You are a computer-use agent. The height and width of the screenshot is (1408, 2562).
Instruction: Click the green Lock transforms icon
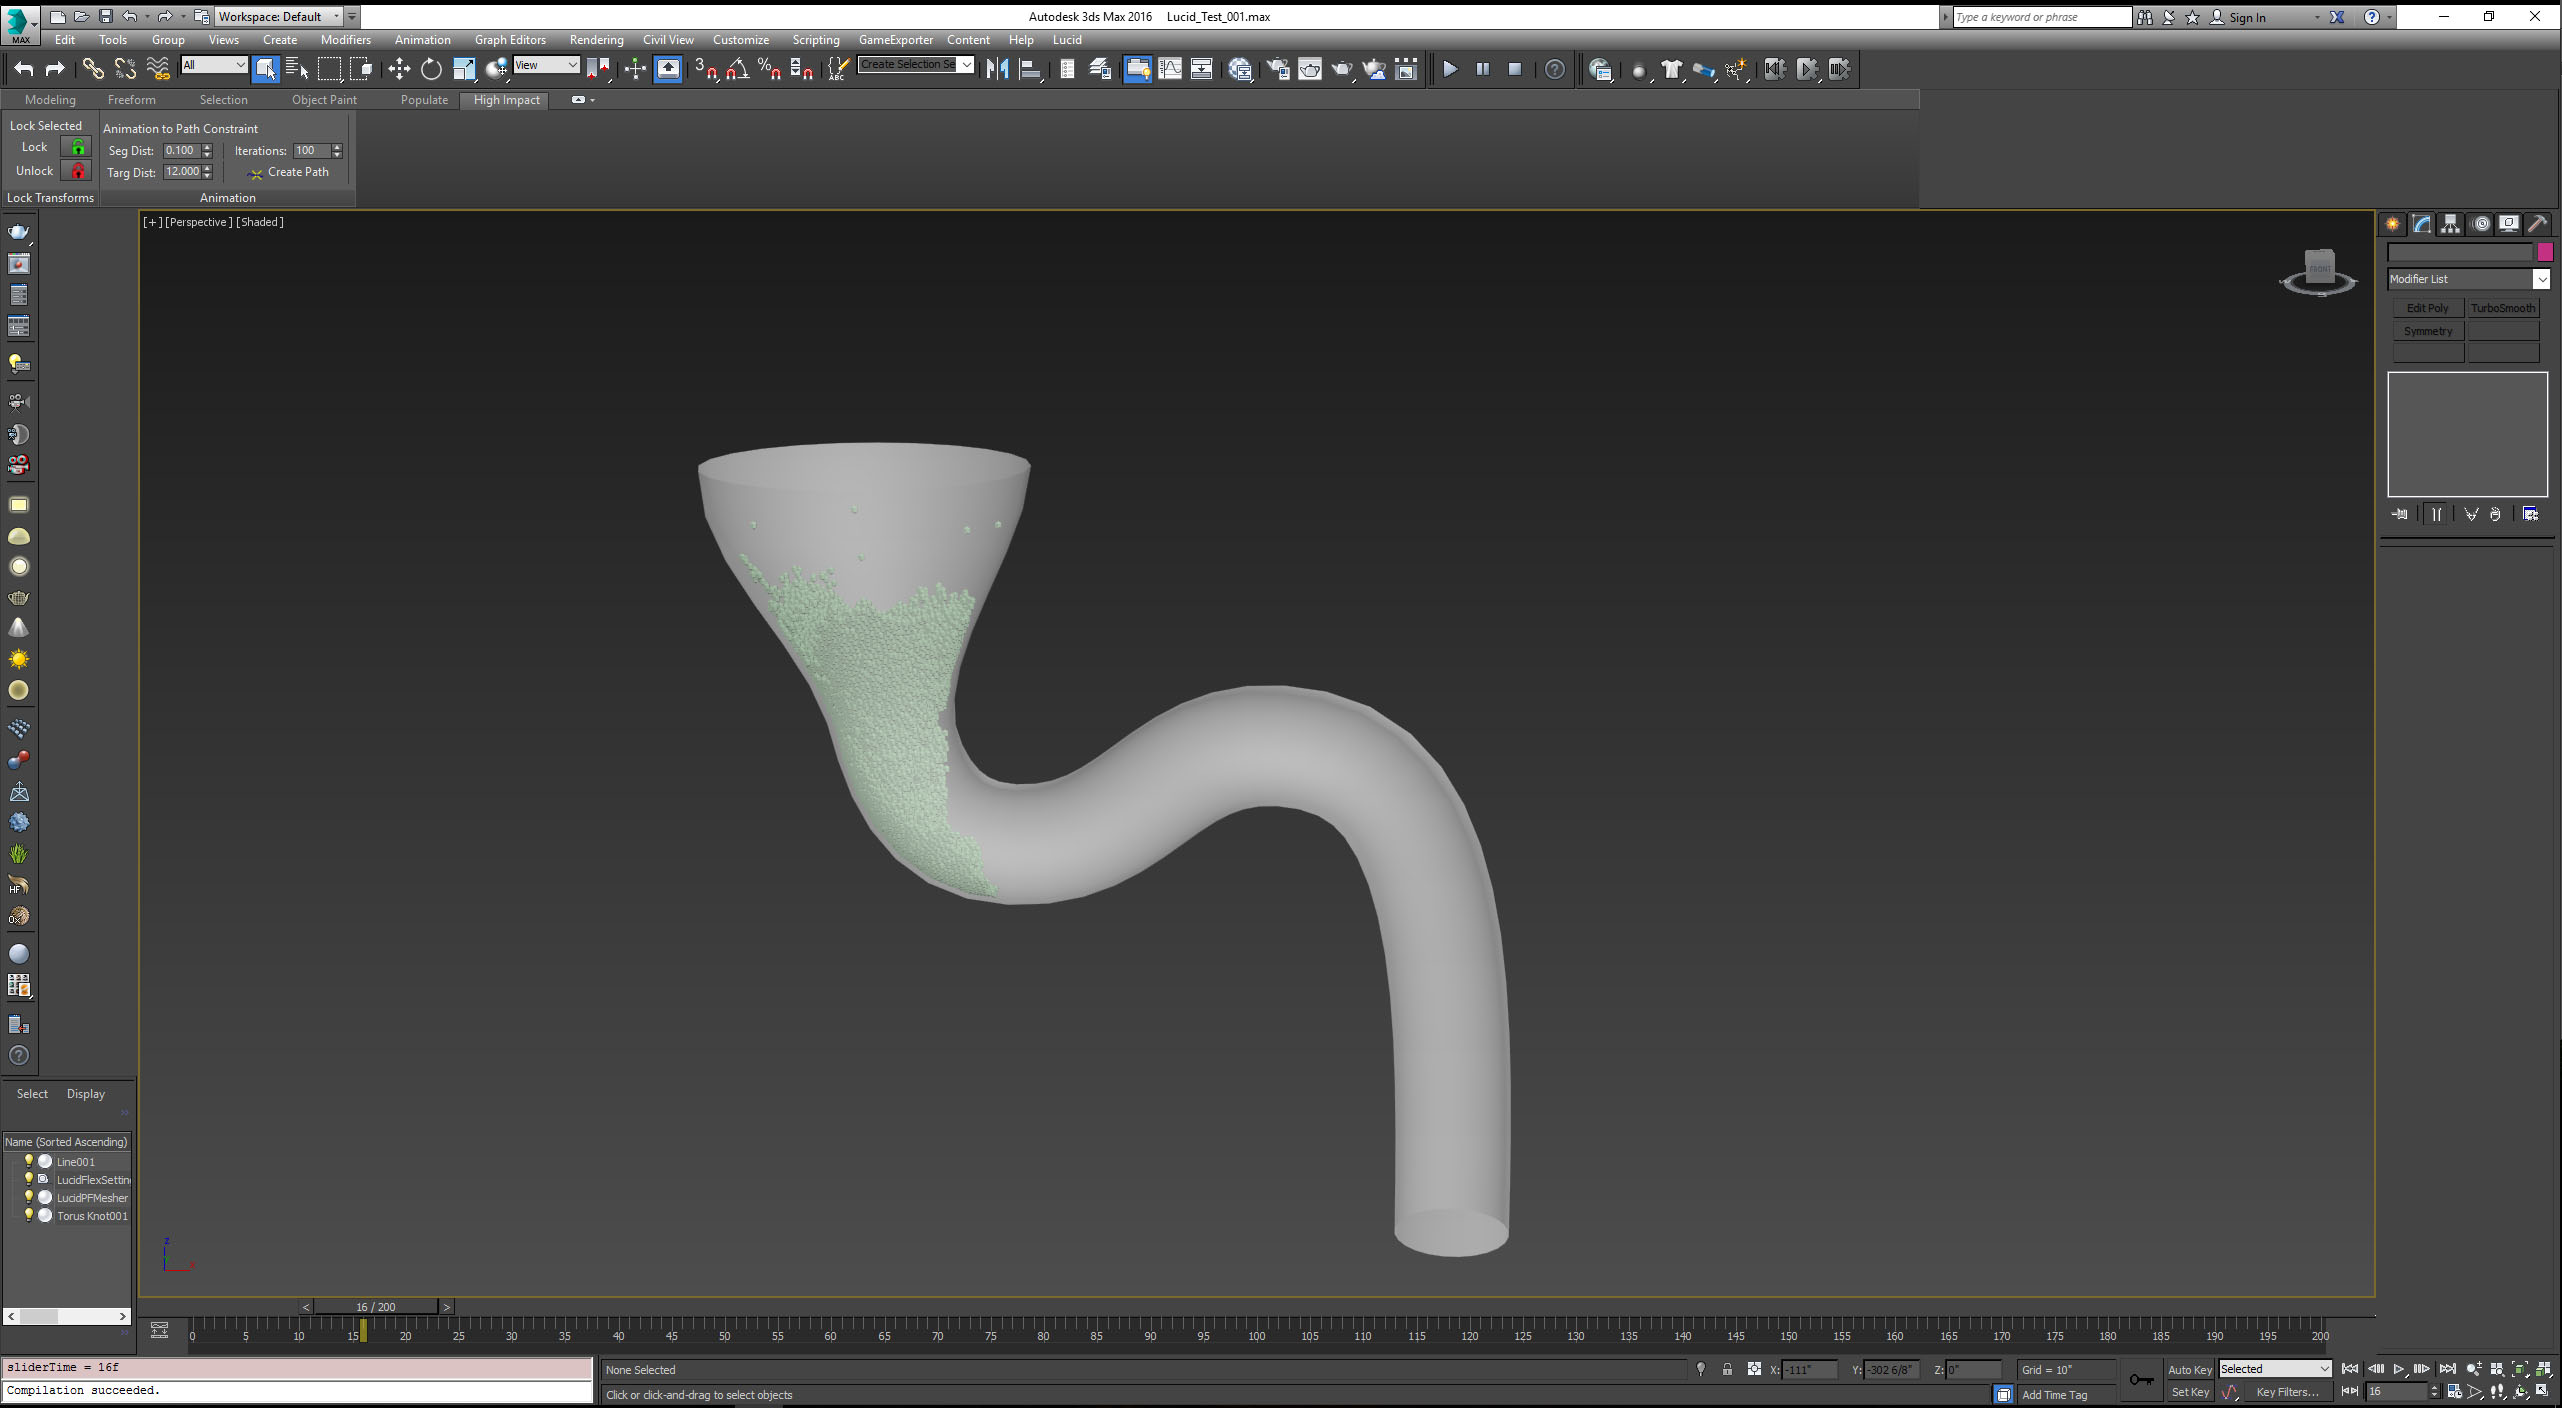coord(77,147)
